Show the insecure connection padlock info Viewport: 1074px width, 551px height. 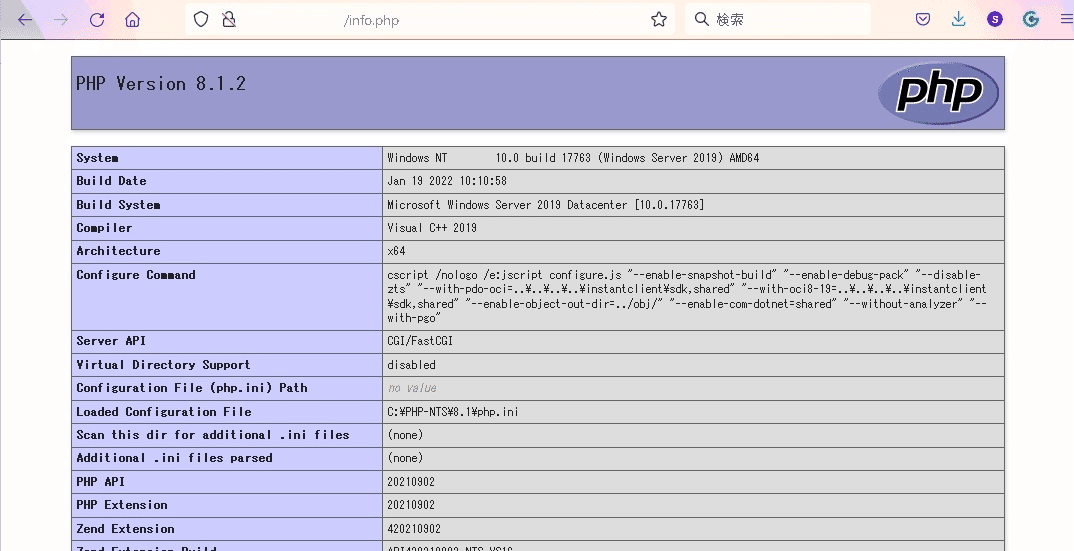(x=229, y=20)
